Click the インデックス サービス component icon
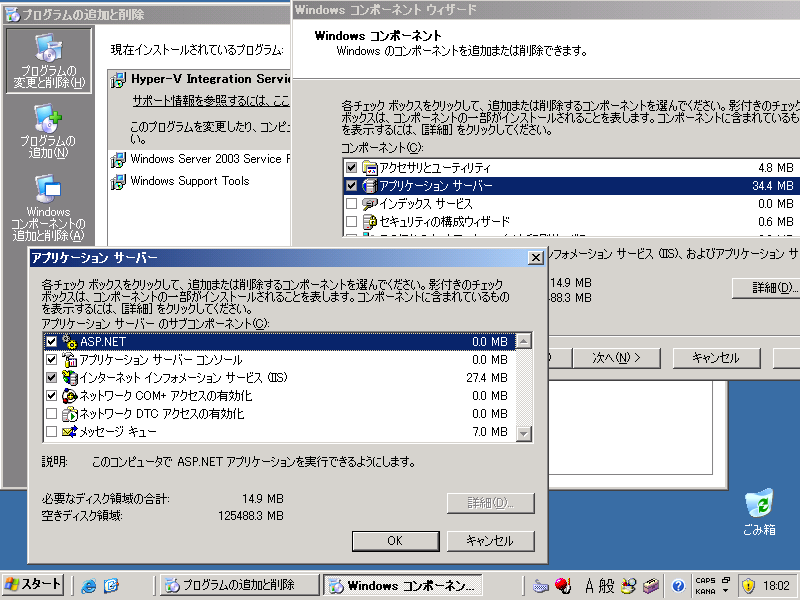Screen dimensions: 800x600 pyautogui.click(x=369, y=204)
